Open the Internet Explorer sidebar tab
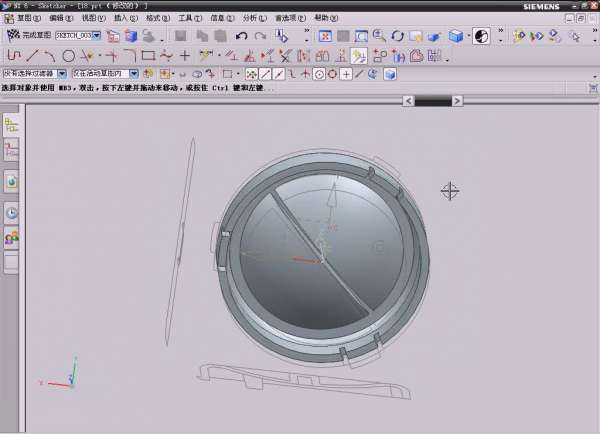 point(11,182)
